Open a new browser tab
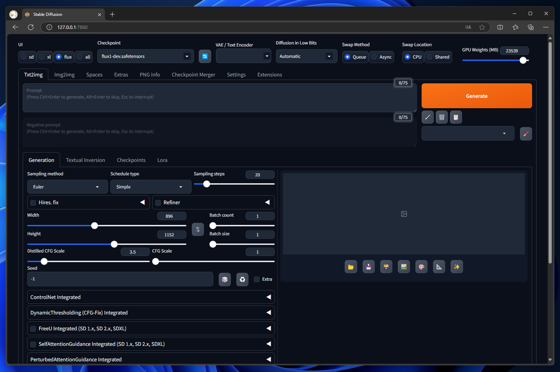Screen dimensions: 560x372 click(112, 14)
